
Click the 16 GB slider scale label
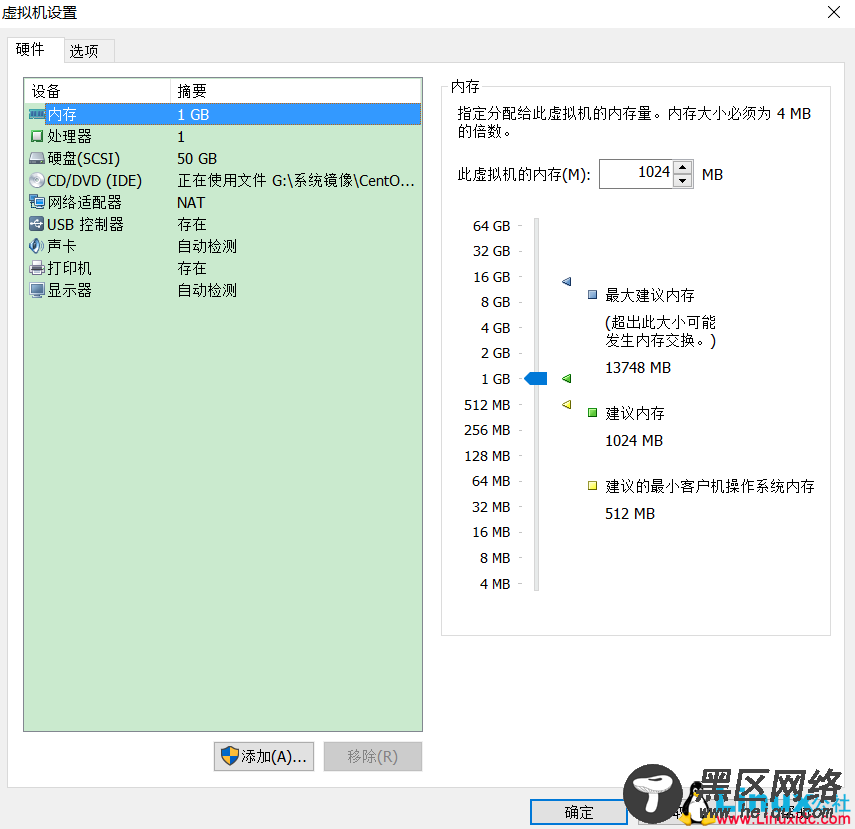(x=491, y=277)
